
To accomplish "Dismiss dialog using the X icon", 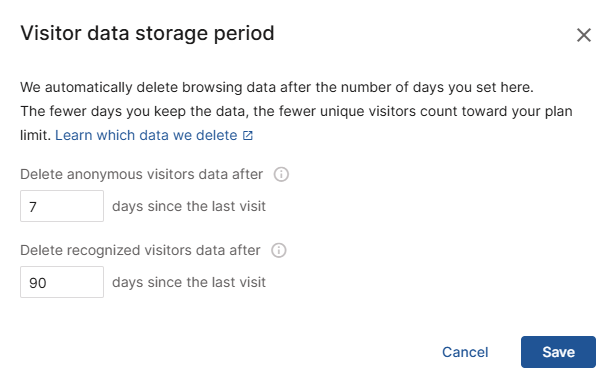I will click(584, 35).
